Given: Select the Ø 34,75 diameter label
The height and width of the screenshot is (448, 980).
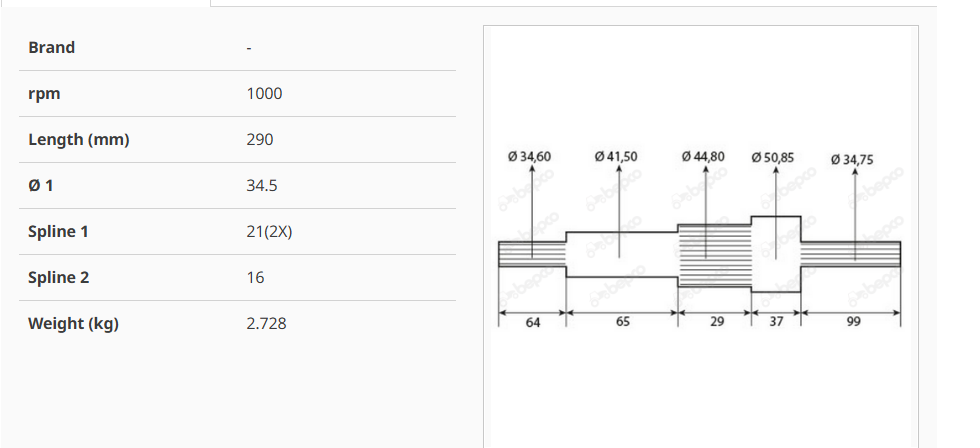Looking at the screenshot, I should point(852,159).
